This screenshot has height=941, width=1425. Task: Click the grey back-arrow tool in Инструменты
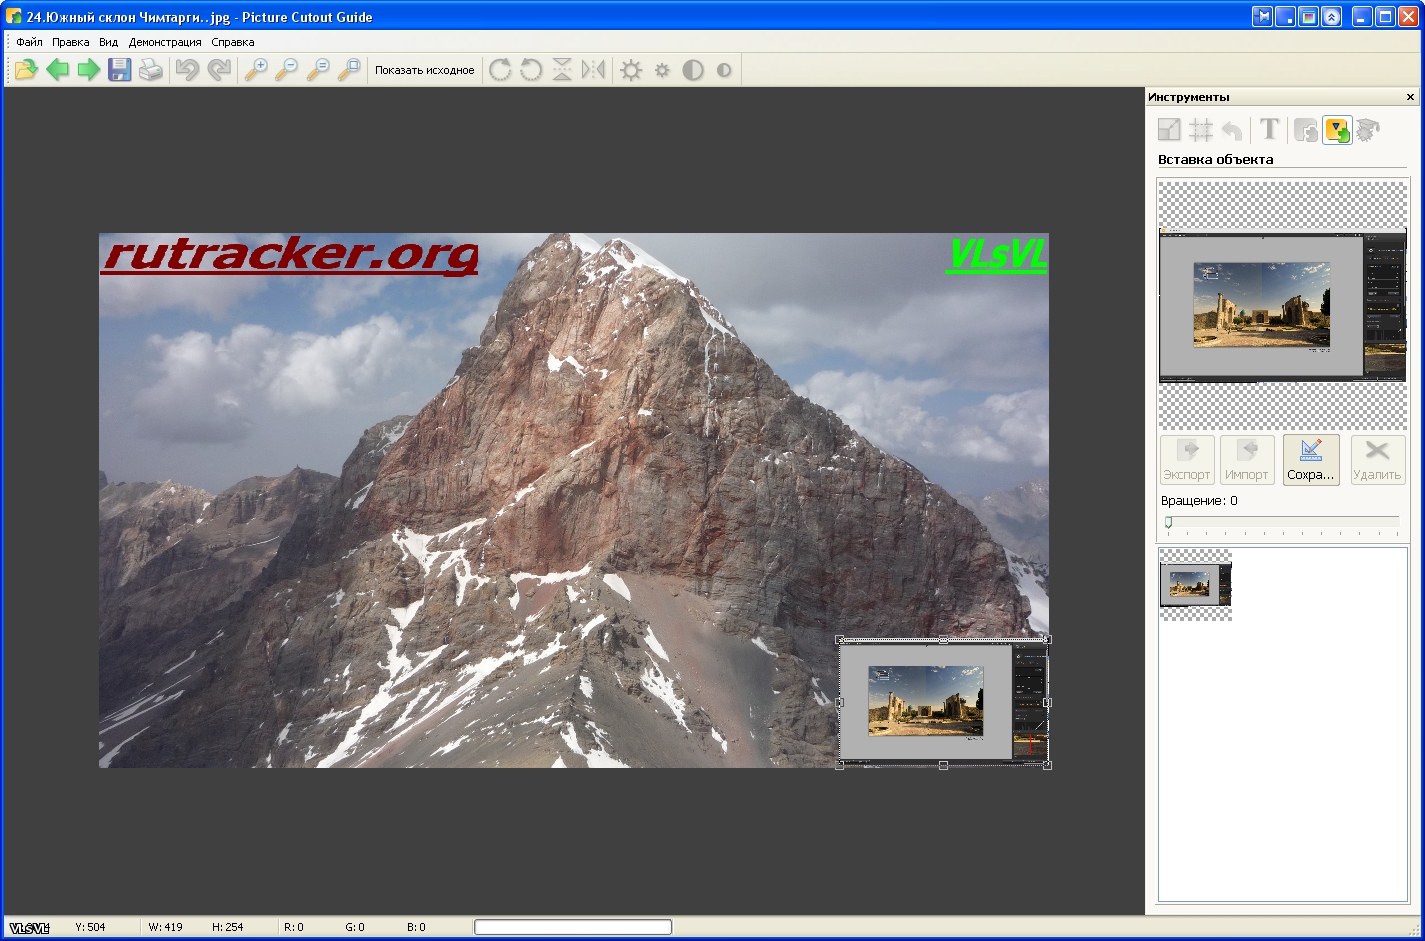coord(1232,130)
